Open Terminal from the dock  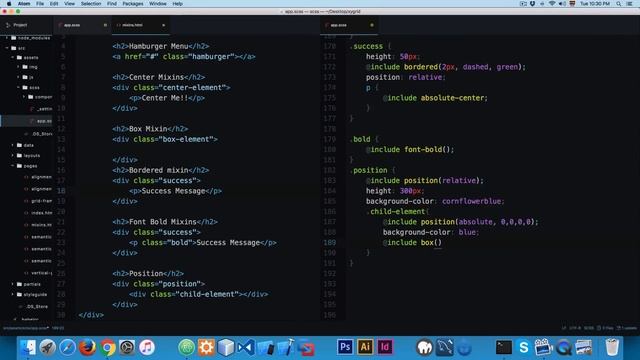click(504, 347)
